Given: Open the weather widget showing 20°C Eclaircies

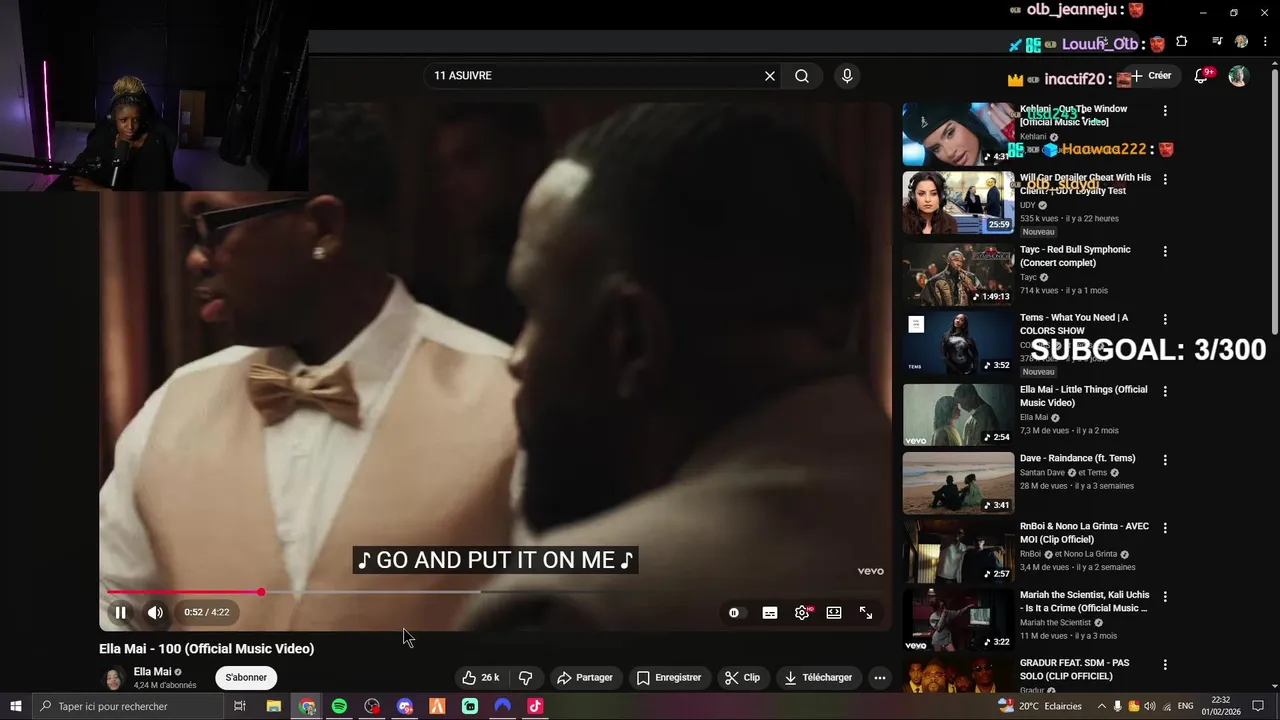Looking at the screenshot, I should [1040, 706].
